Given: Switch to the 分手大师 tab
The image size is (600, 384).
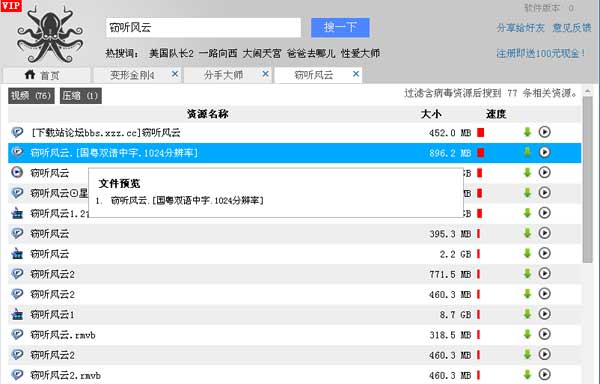Looking at the screenshot, I should coord(223,75).
